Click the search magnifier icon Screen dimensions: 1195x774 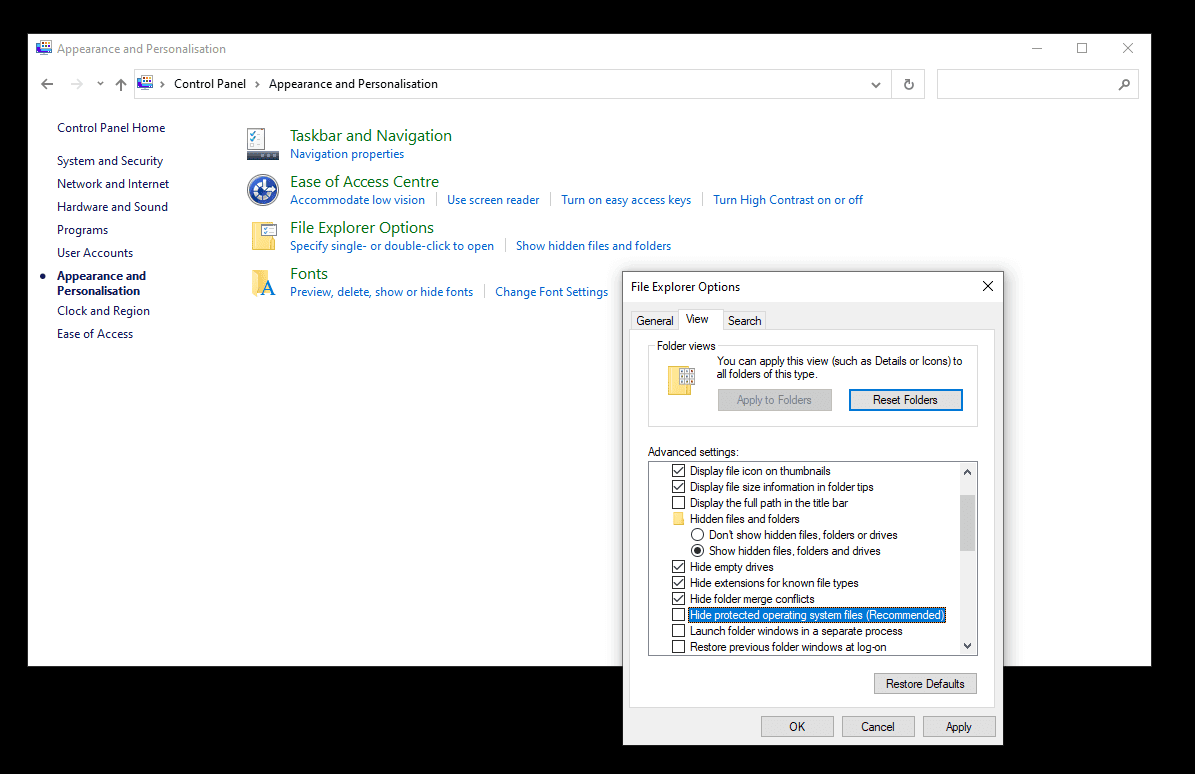point(1124,84)
